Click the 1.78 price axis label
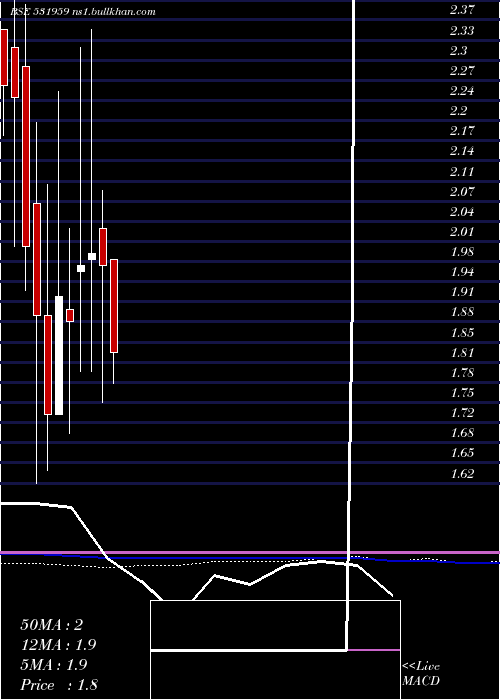 click(x=462, y=372)
